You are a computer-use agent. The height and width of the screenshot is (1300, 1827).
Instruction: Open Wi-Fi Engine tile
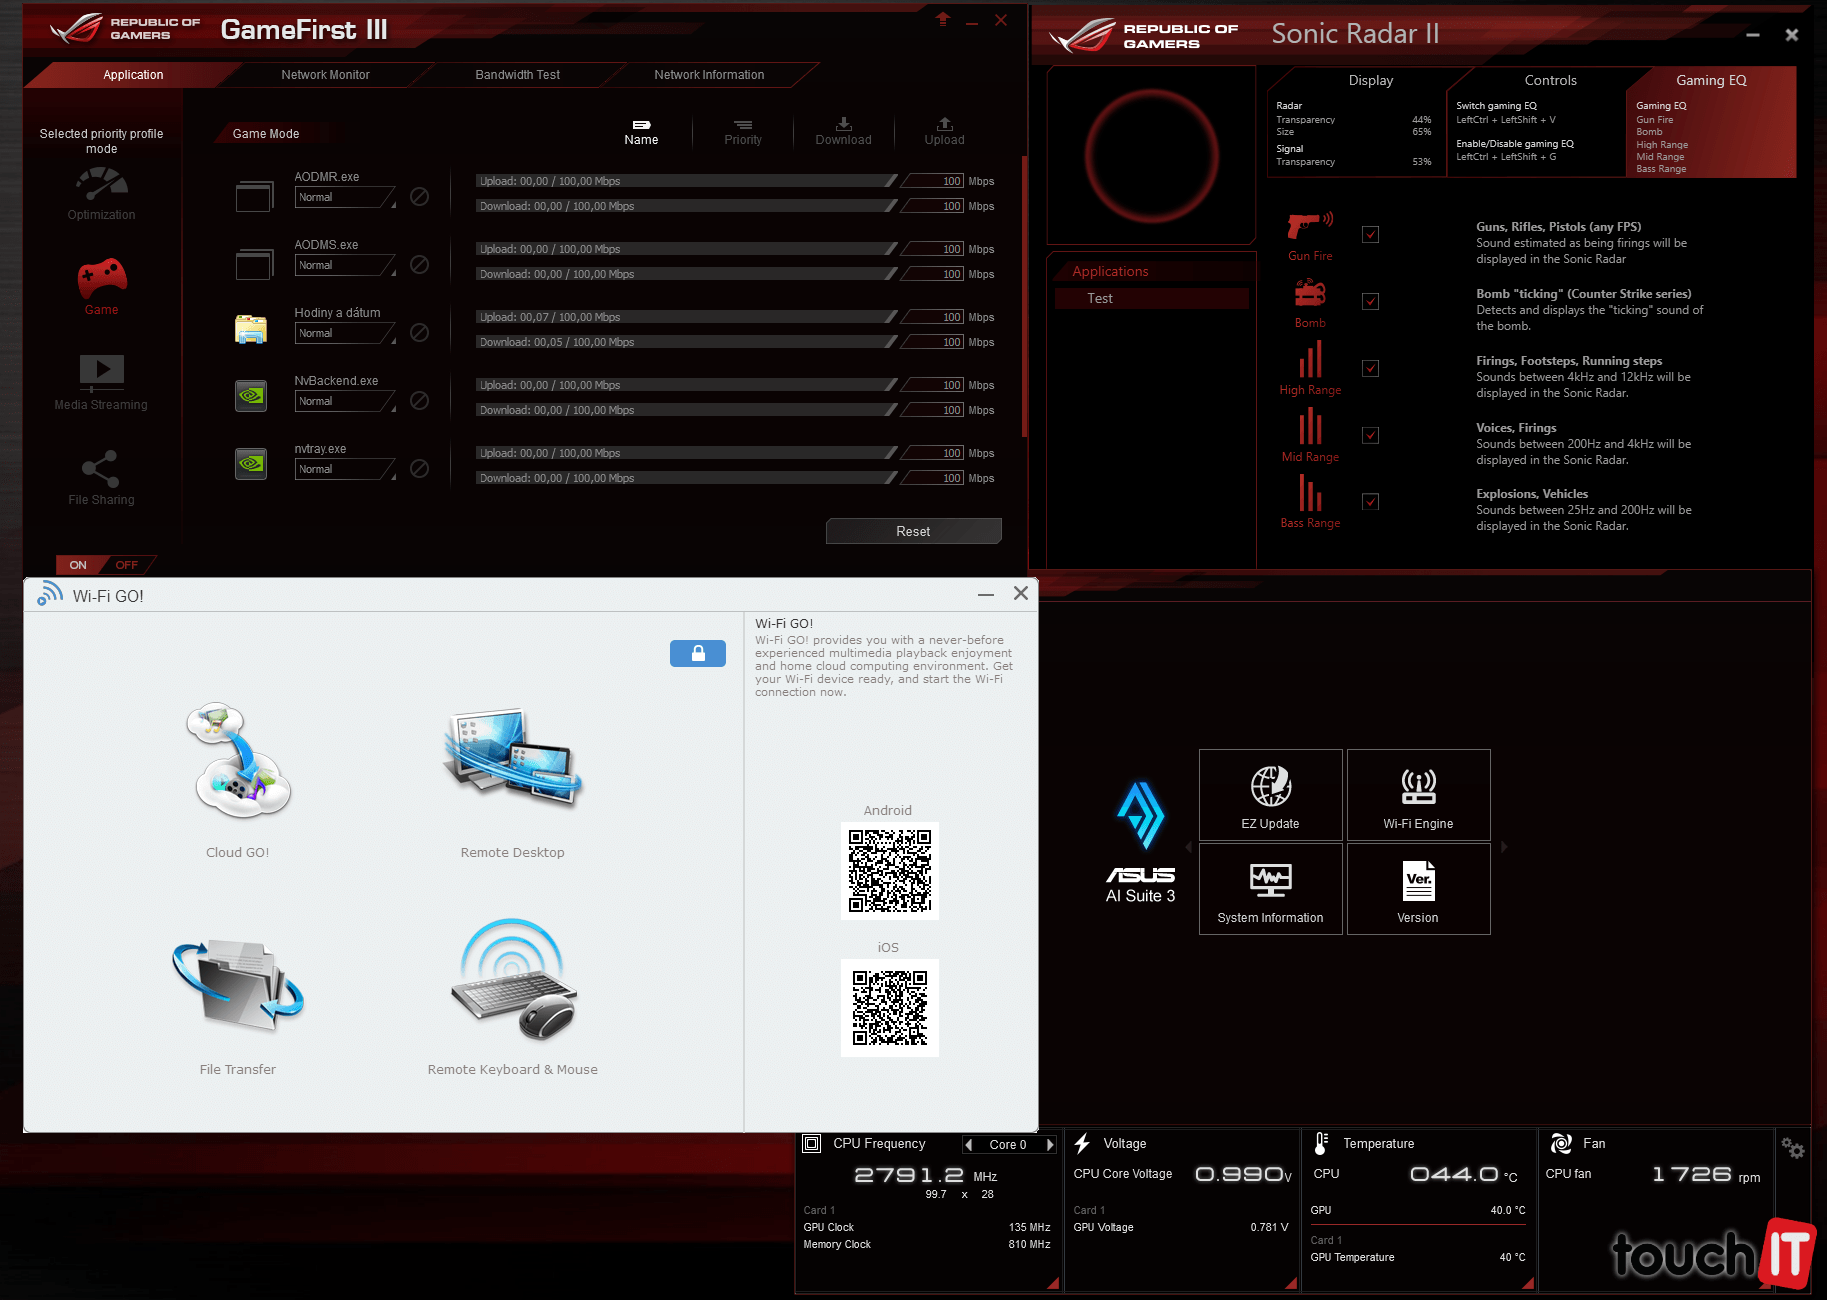coord(1418,795)
